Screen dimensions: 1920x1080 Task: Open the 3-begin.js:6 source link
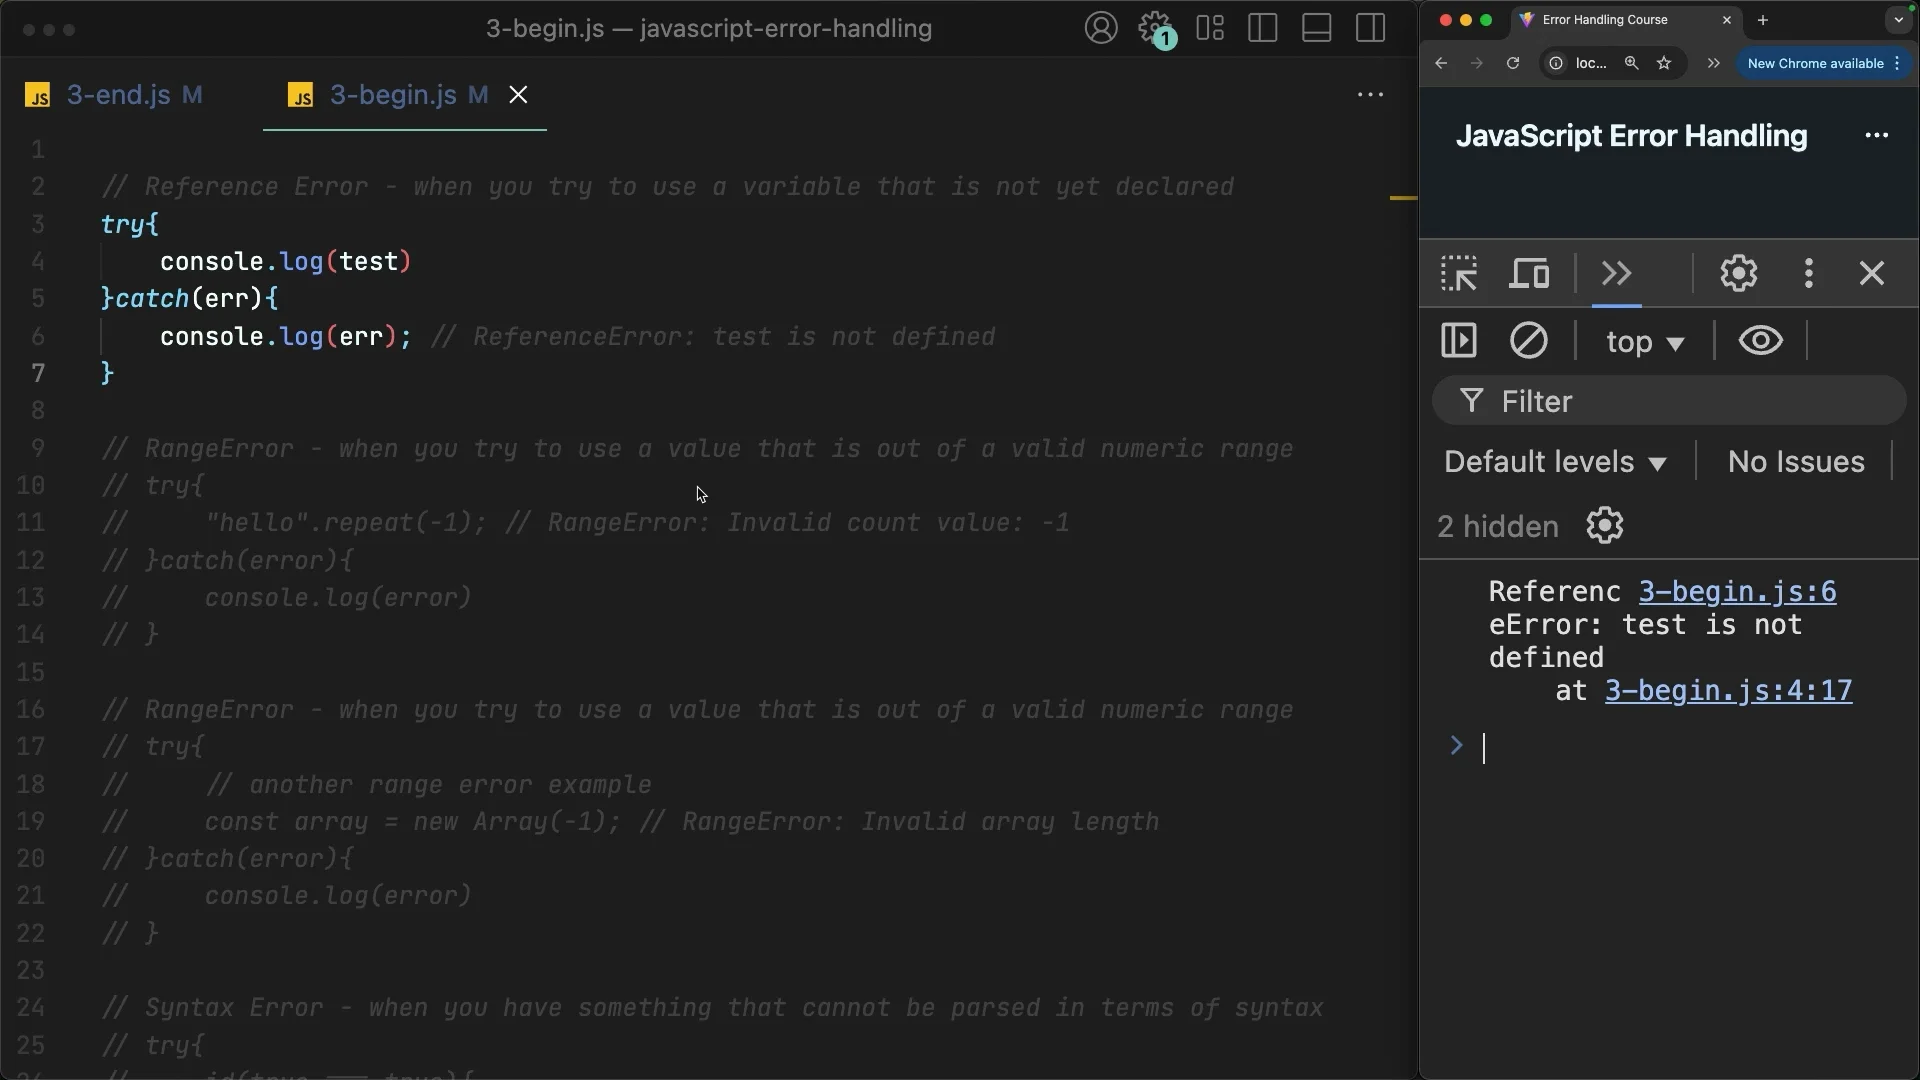pyautogui.click(x=1737, y=592)
